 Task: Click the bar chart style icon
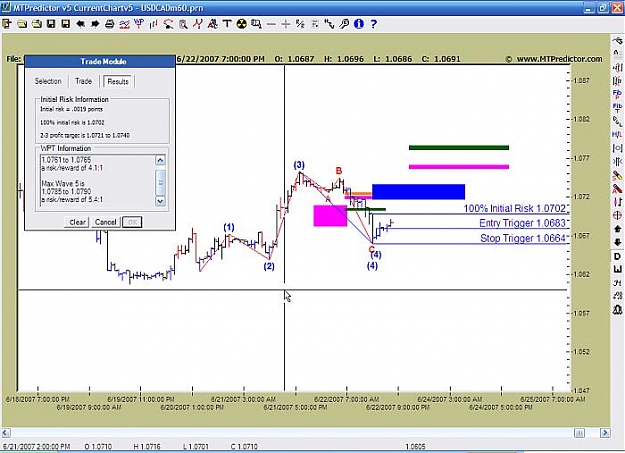(153, 24)
